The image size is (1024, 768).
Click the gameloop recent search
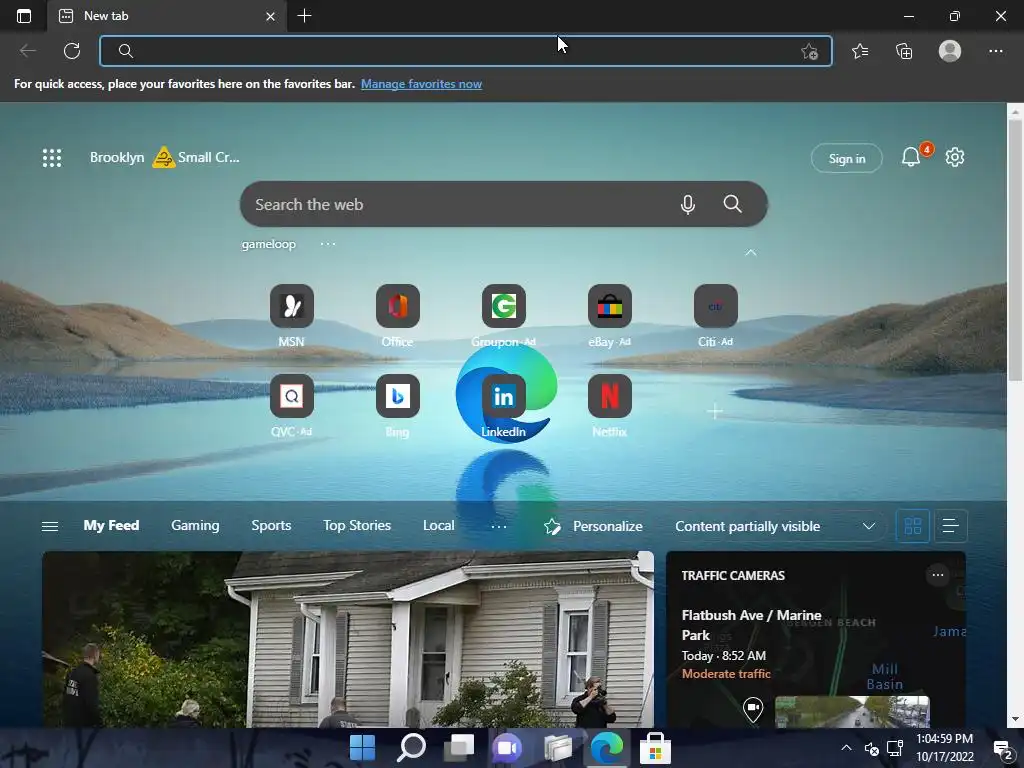[268, 244]
